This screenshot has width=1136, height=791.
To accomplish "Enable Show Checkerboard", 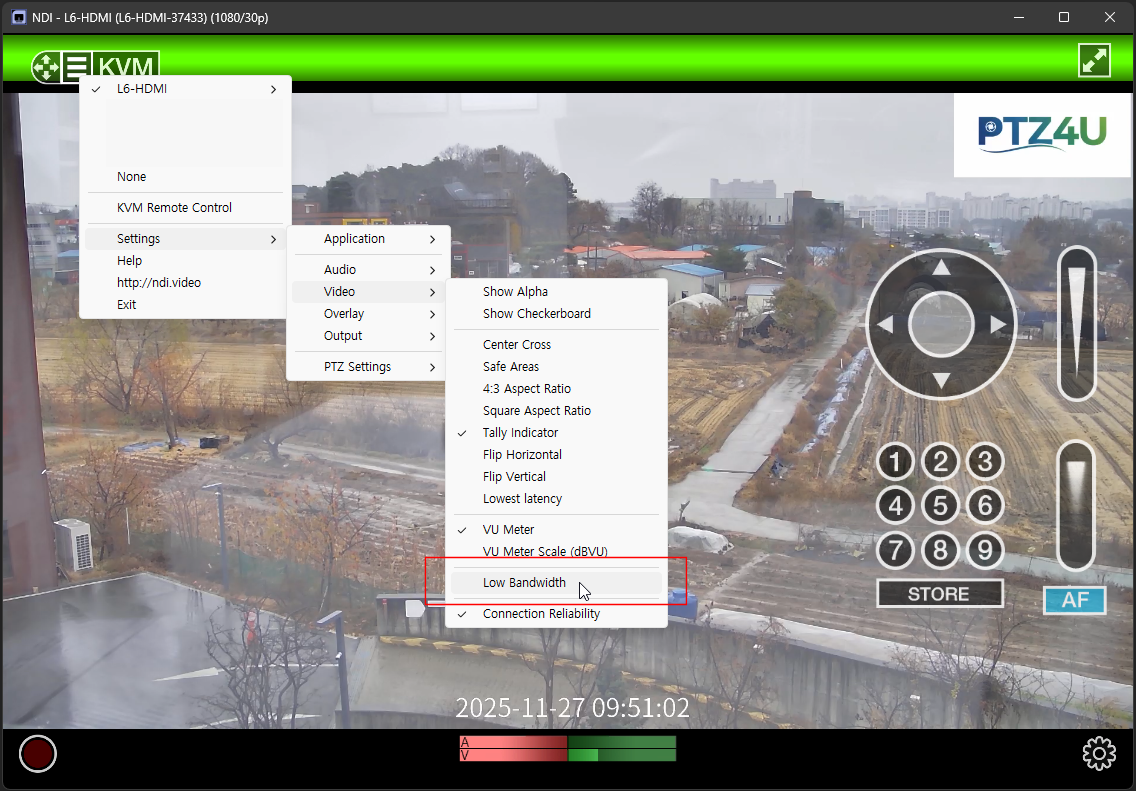I will [556, 314].
